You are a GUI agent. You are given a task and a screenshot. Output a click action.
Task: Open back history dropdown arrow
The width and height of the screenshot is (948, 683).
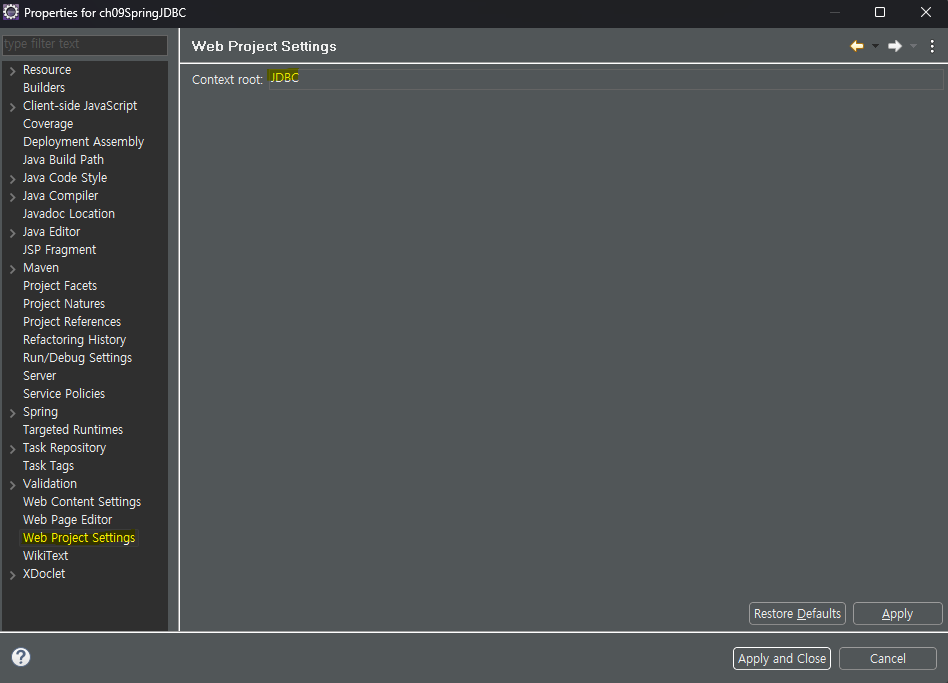875,46
